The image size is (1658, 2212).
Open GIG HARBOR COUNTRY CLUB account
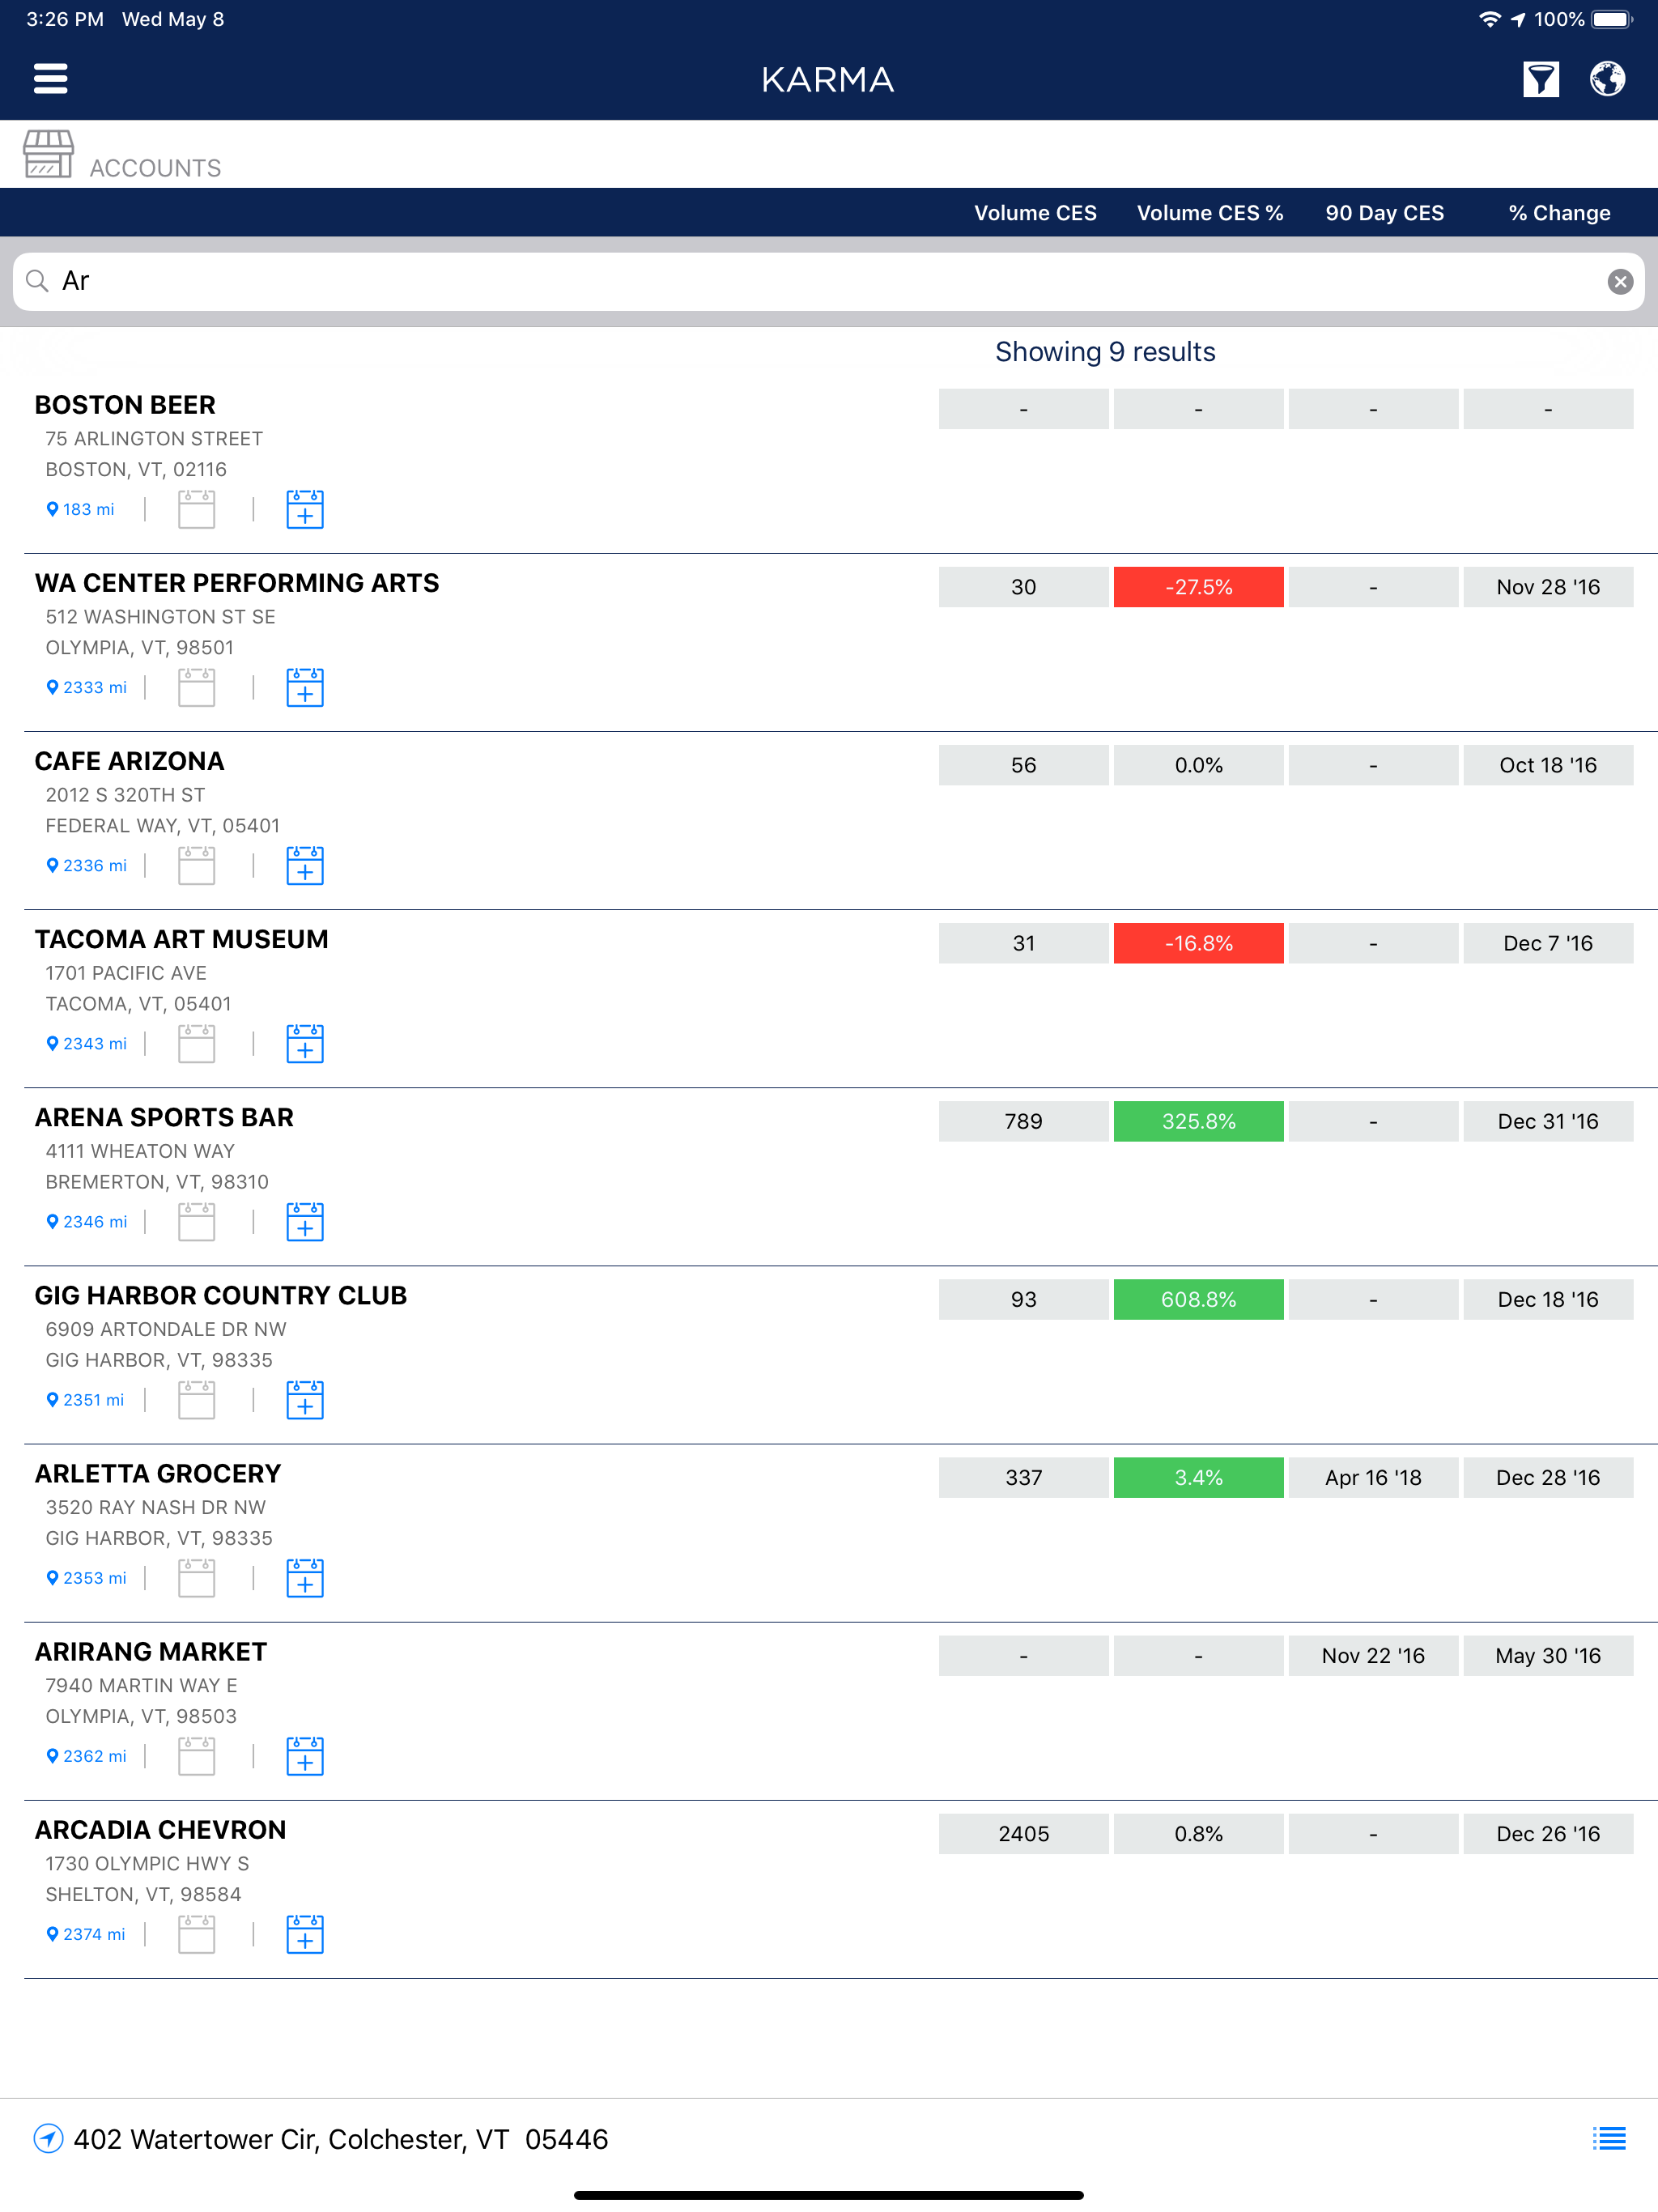click(x=221, y=1295)
